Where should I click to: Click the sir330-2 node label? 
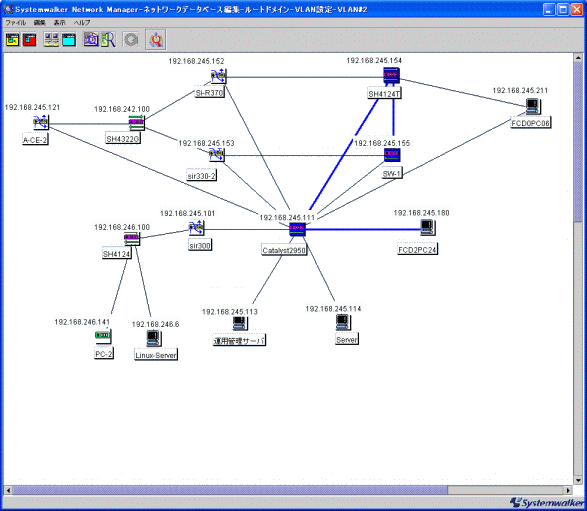[201, 176]
